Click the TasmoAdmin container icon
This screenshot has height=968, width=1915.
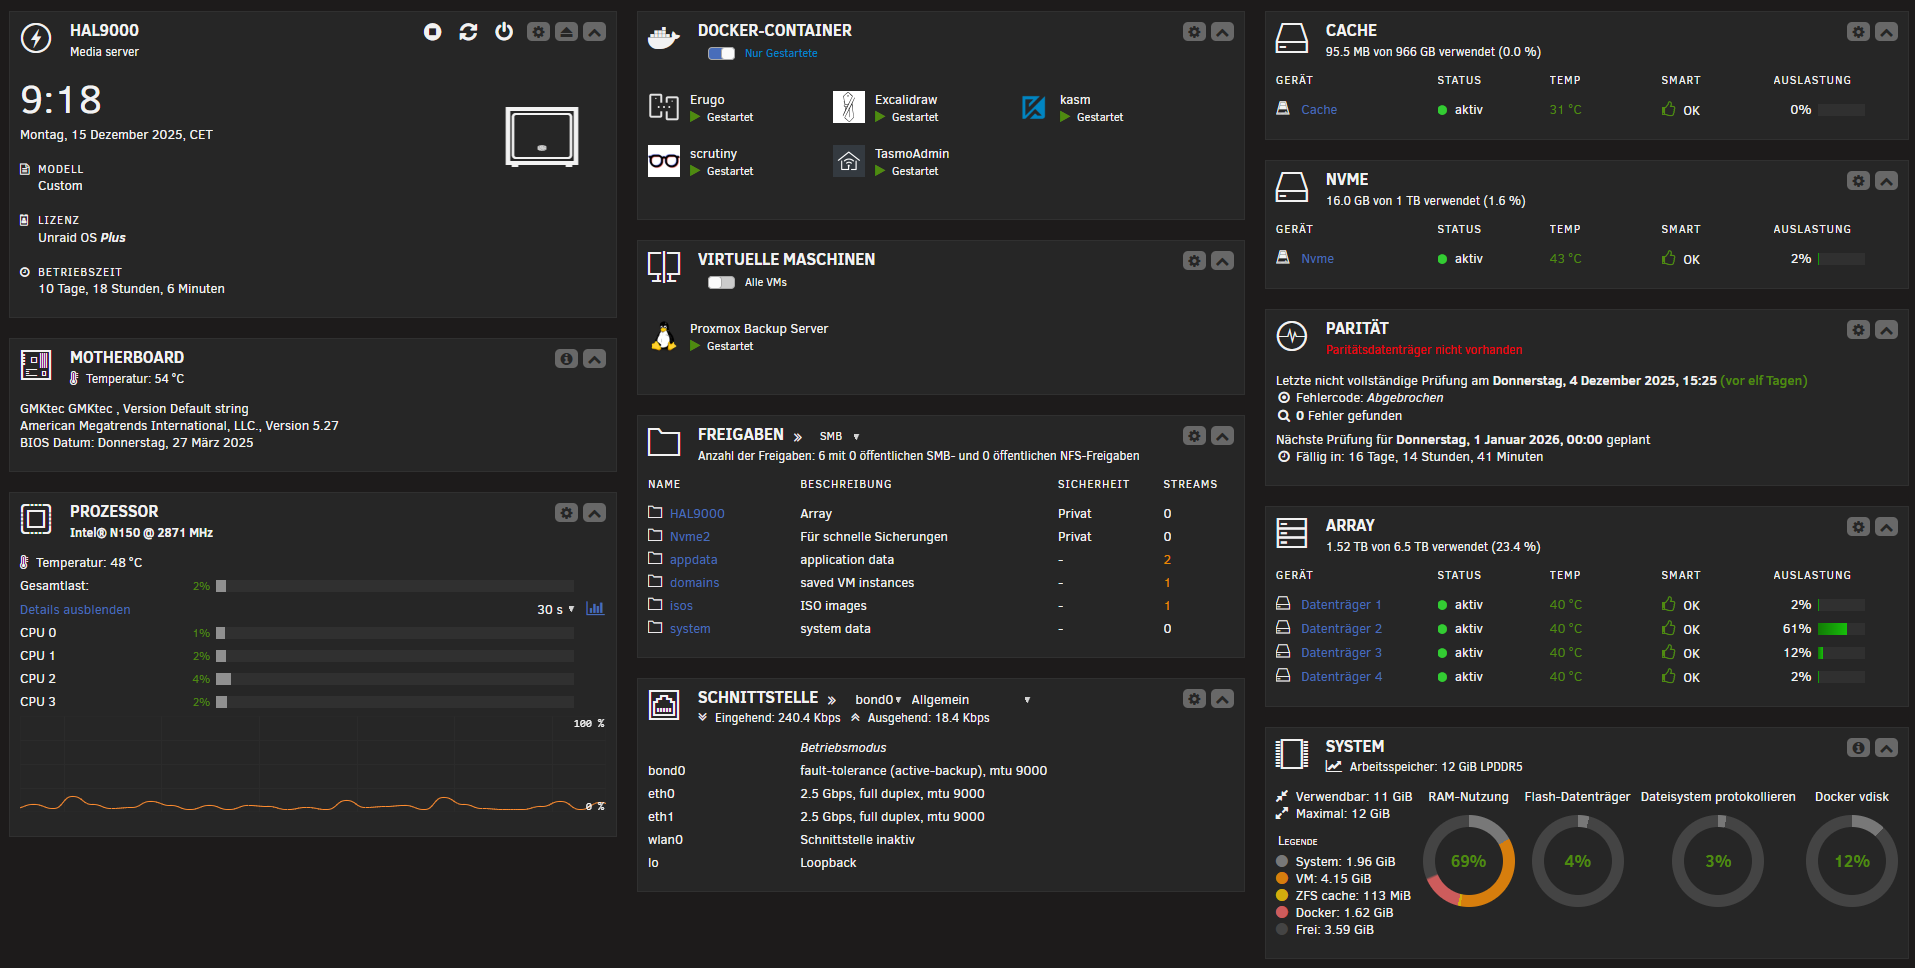848,161
